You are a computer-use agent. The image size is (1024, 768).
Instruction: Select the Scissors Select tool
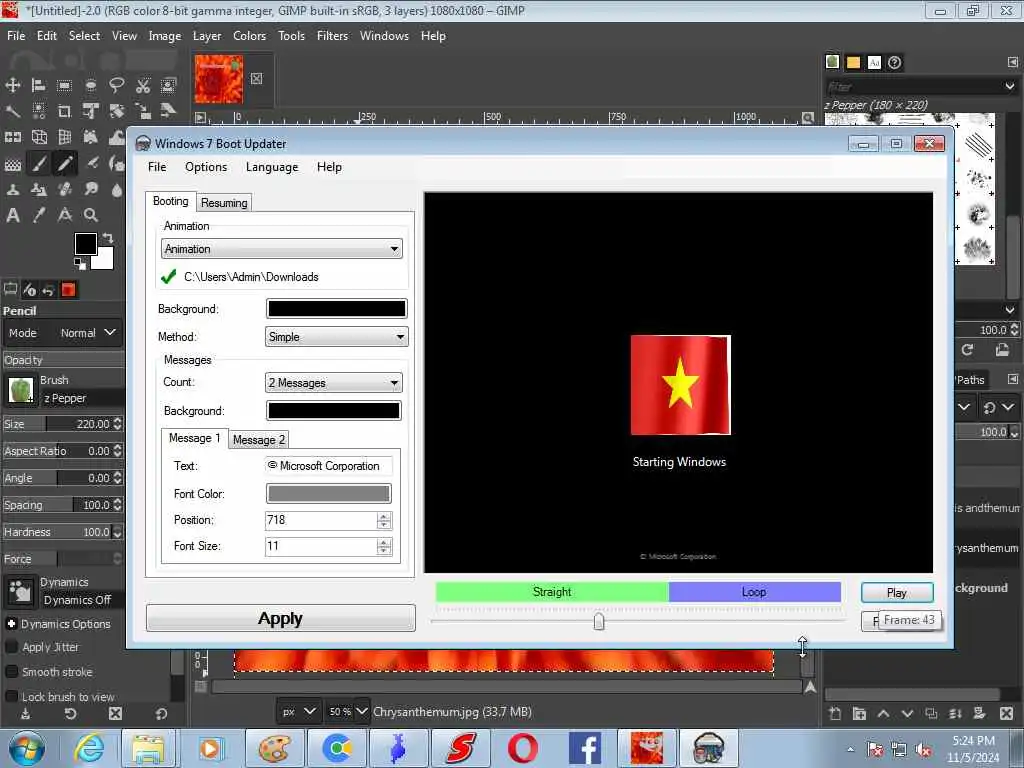point(143,85)
